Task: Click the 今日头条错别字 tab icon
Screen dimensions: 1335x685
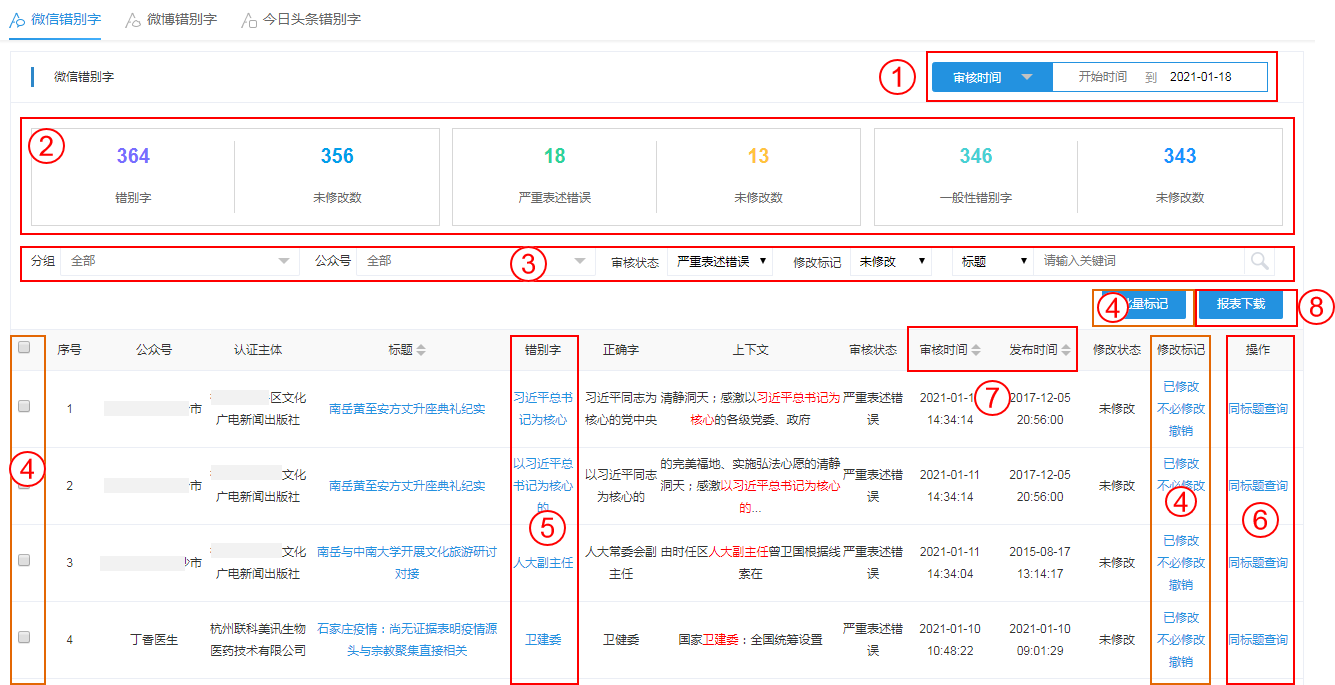Action: point(249,20)
